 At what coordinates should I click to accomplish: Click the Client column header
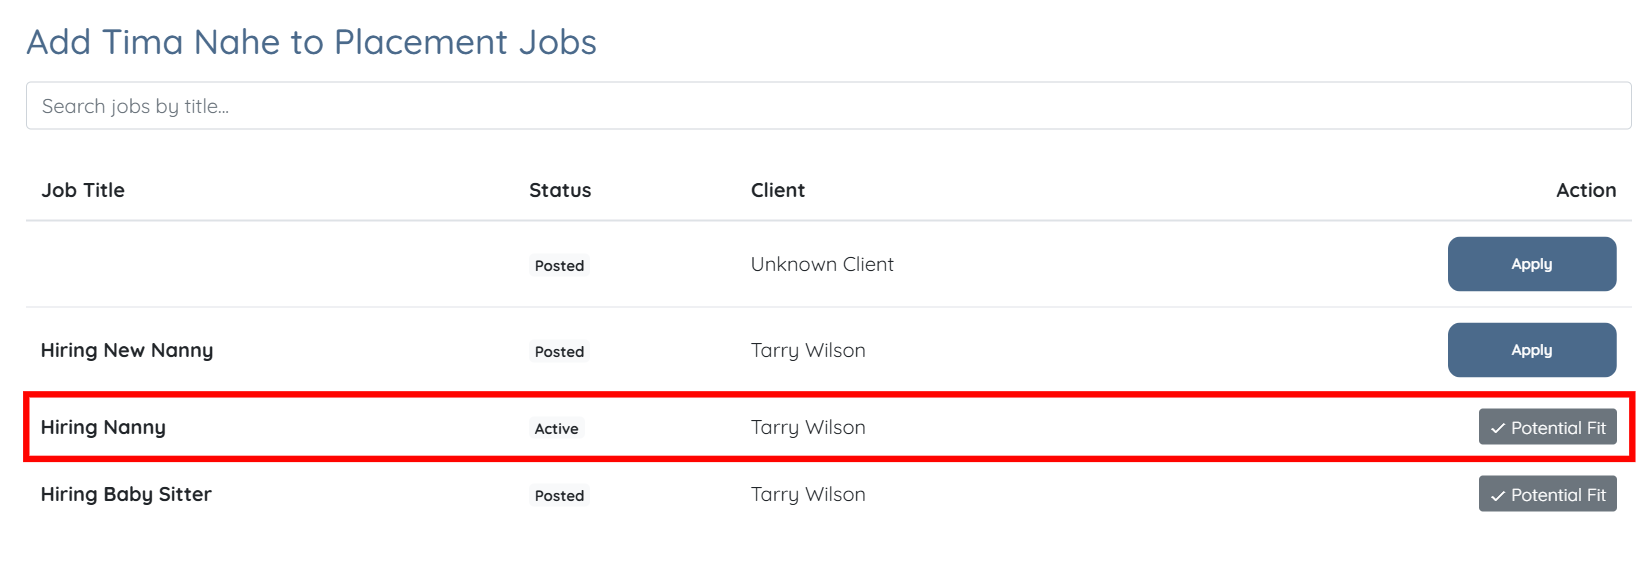778,190
